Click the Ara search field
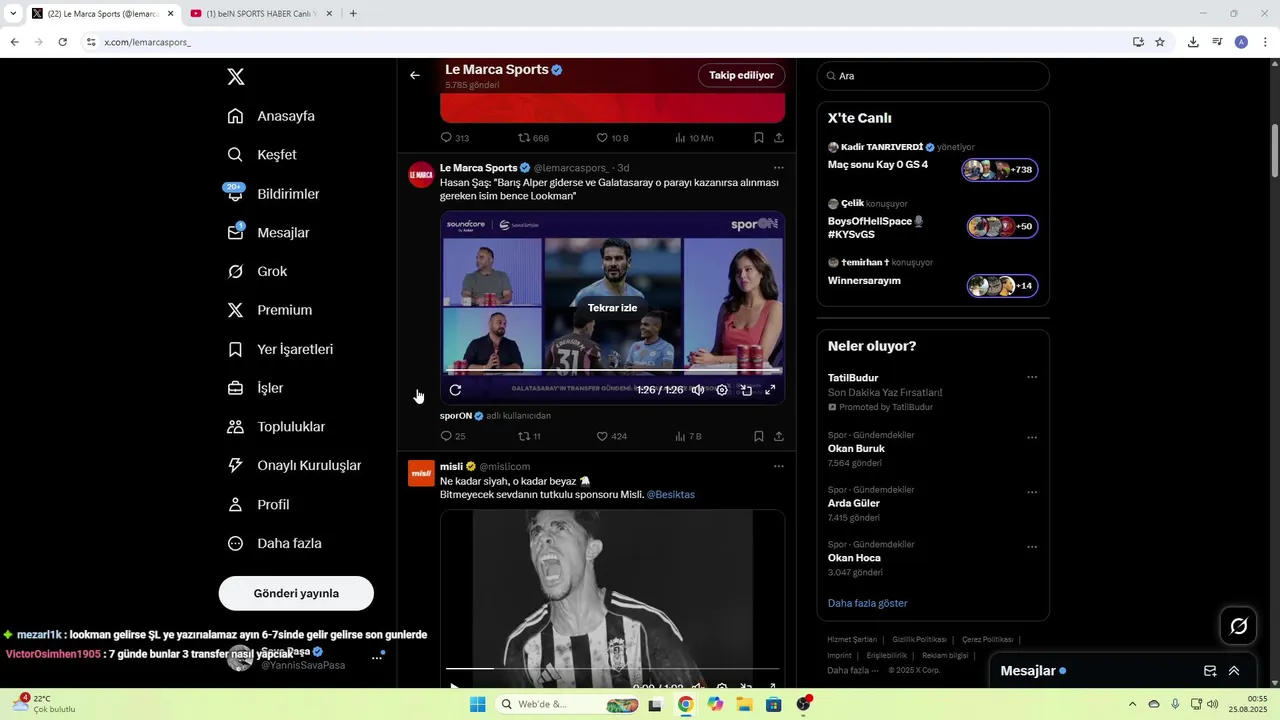Image resolution: width=1280 pixels, height=720 pixels. (933, 76)
